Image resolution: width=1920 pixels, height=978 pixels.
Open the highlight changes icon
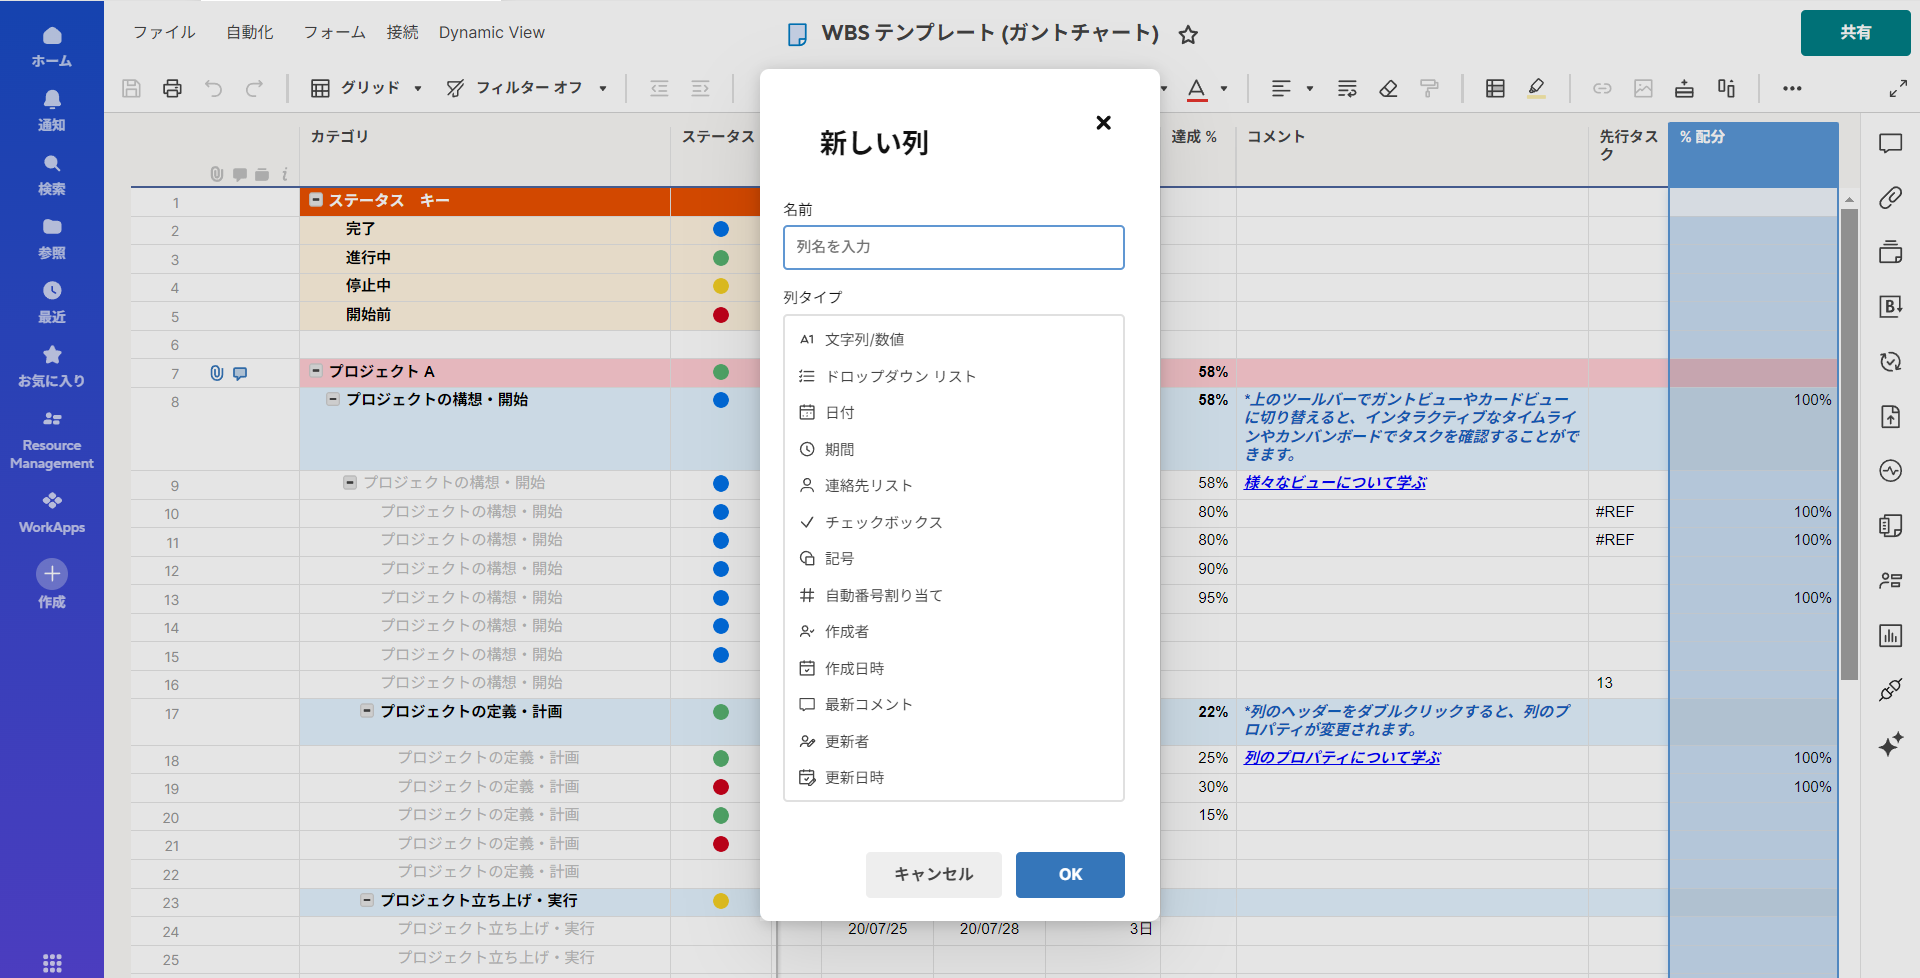1536,89
